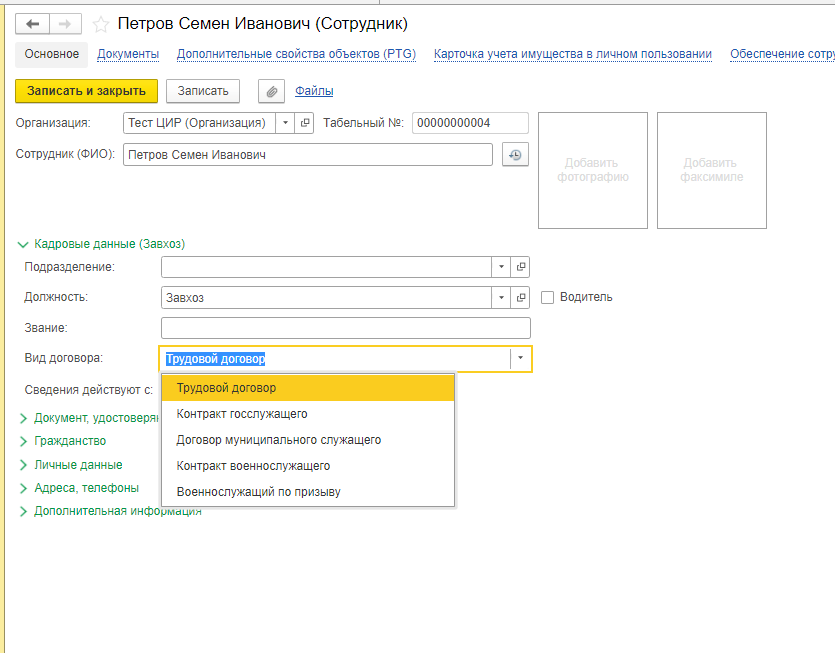This screenshot has height=653, width=835.
Task: Click Добавить факсимиле placeholder
Action: point(711,170)
